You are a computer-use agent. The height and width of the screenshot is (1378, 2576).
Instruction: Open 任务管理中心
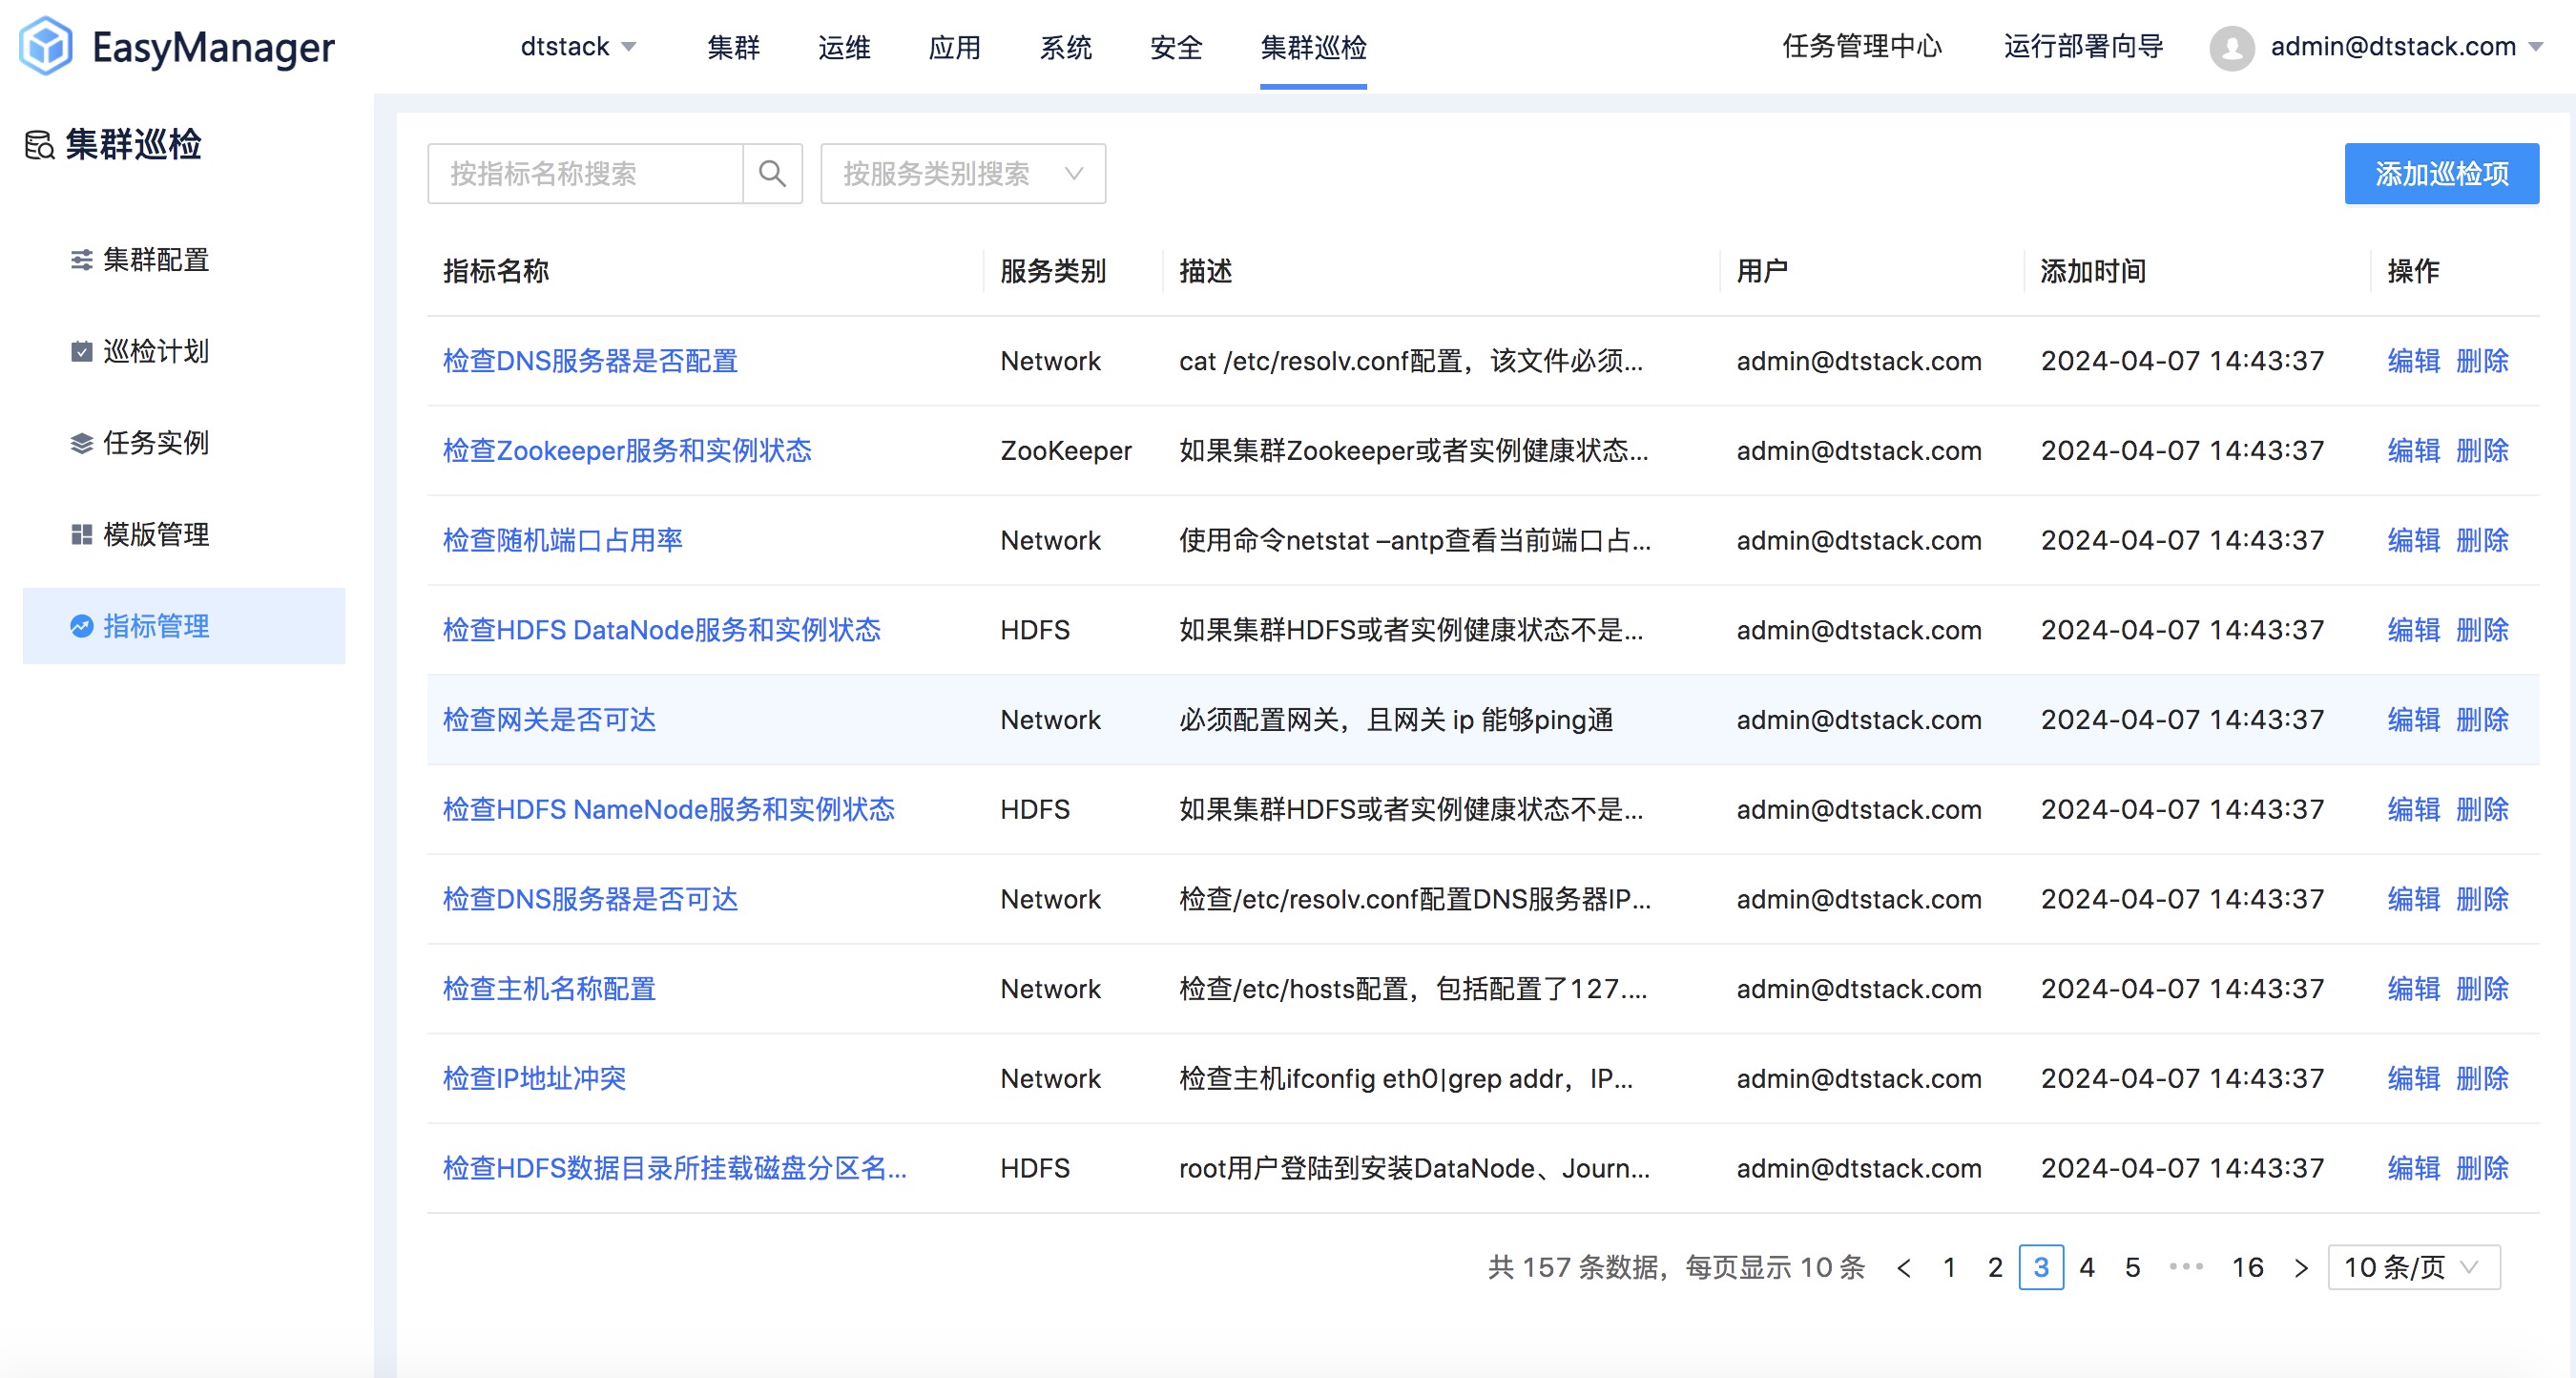tap(1862, 47)
